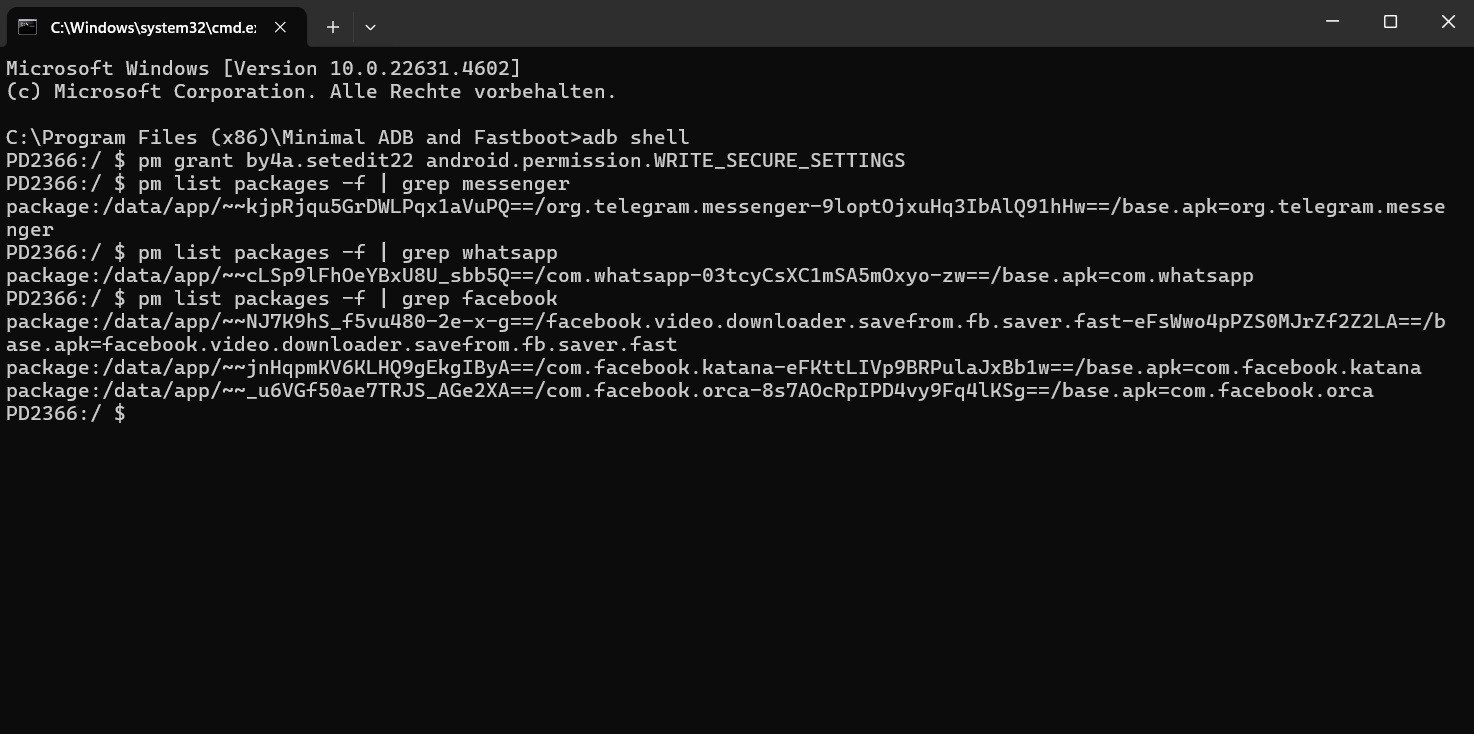Close the terminal window
This screenshot has width=1474, height=734.
coord(1447,21)
